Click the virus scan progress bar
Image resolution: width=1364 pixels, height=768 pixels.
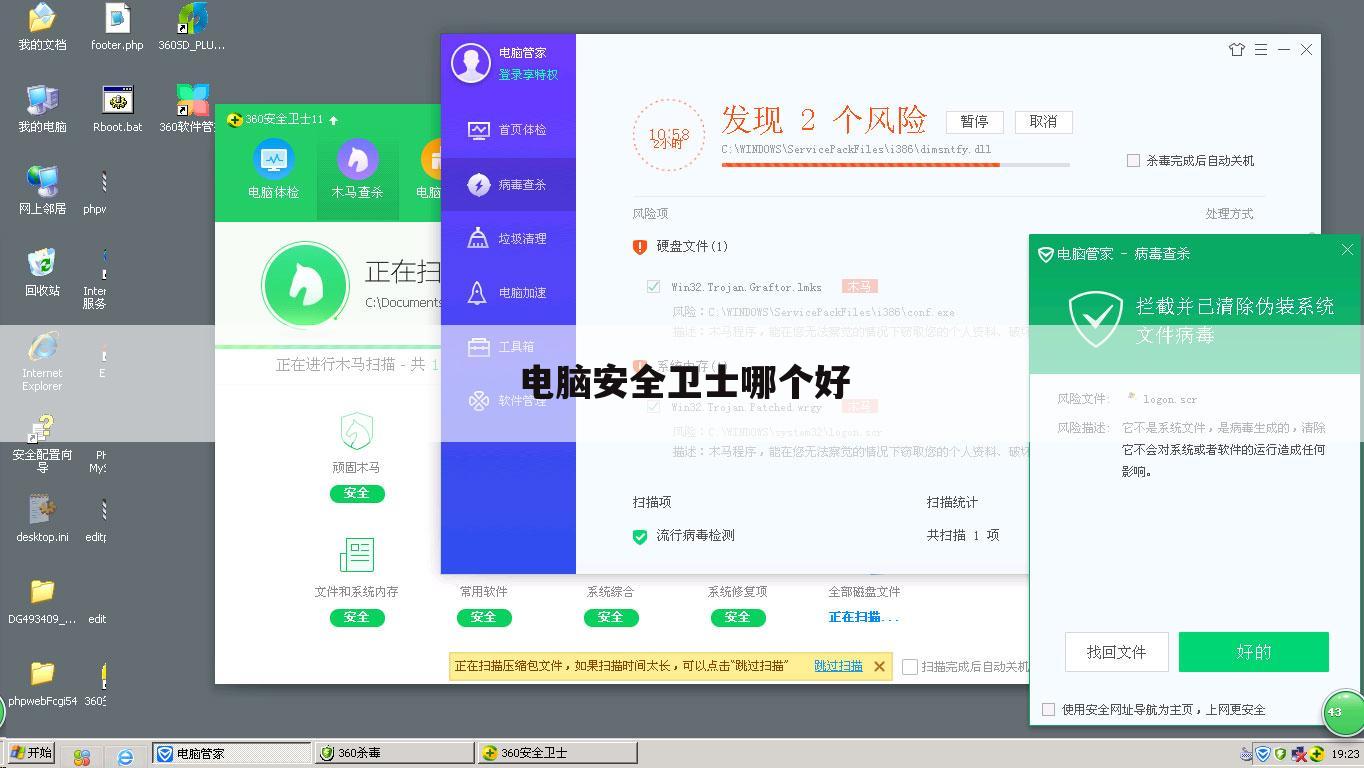[x=895, y=165]
